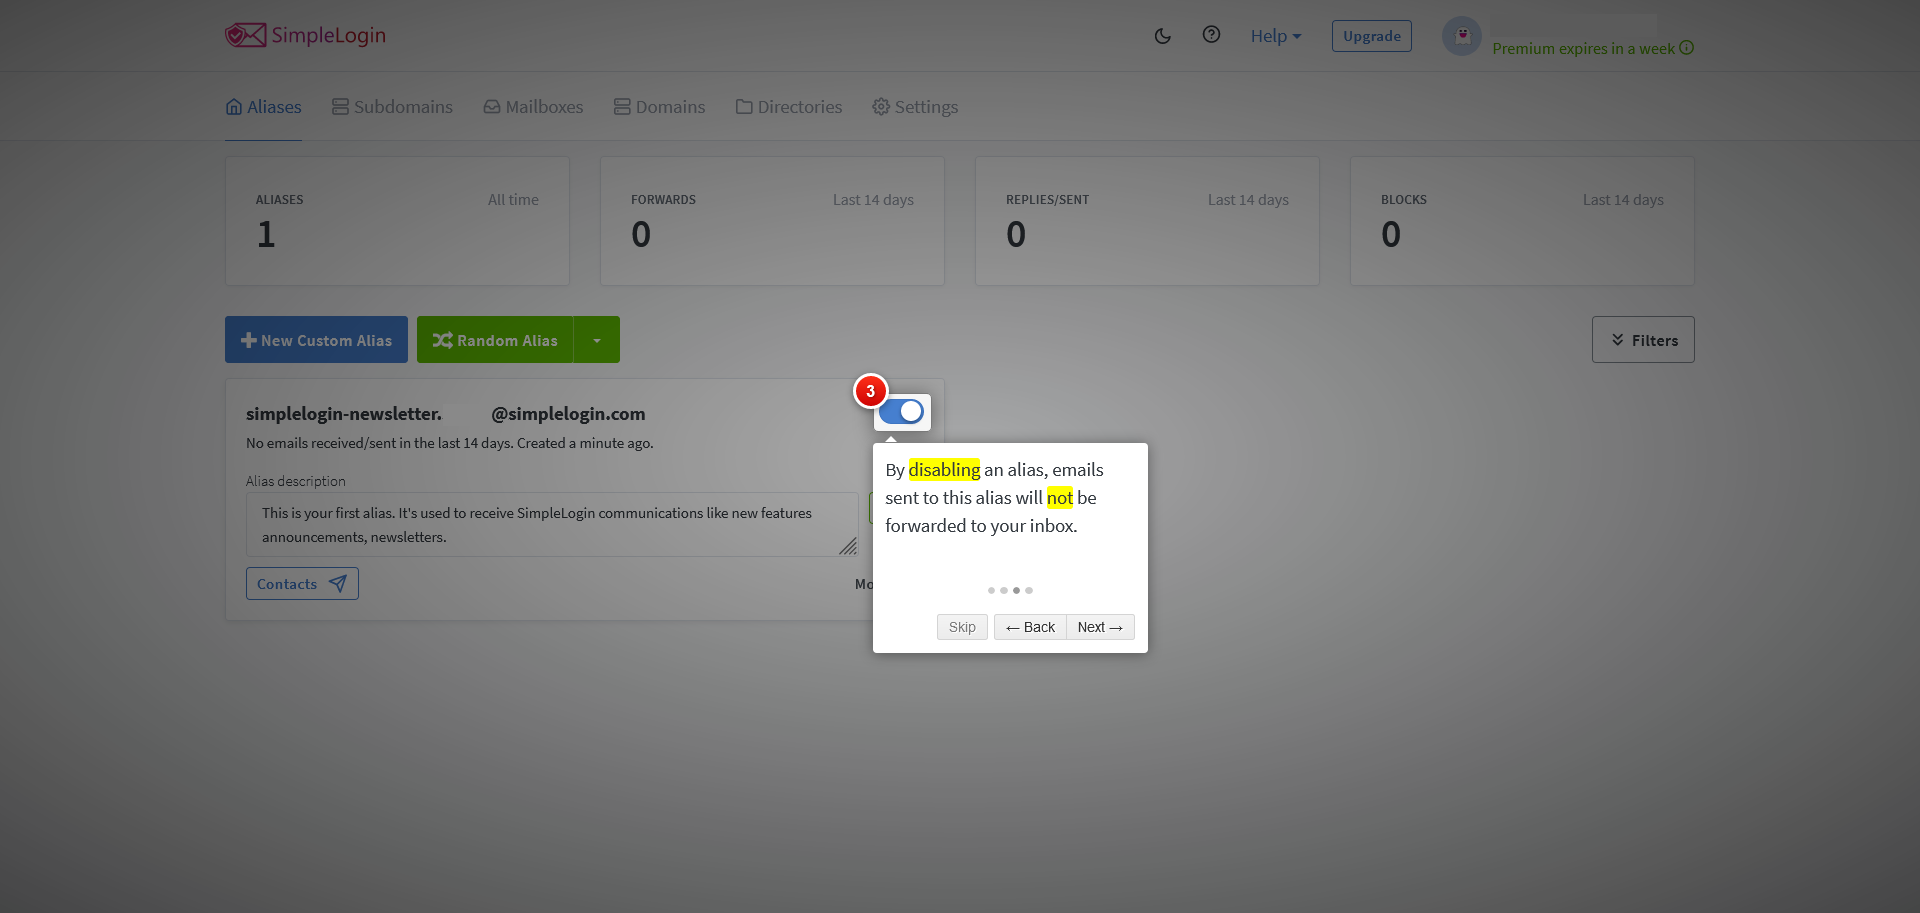Expand the Help dropdown menu
The image size is (1920, 913).
click(x=1275, y=36)
